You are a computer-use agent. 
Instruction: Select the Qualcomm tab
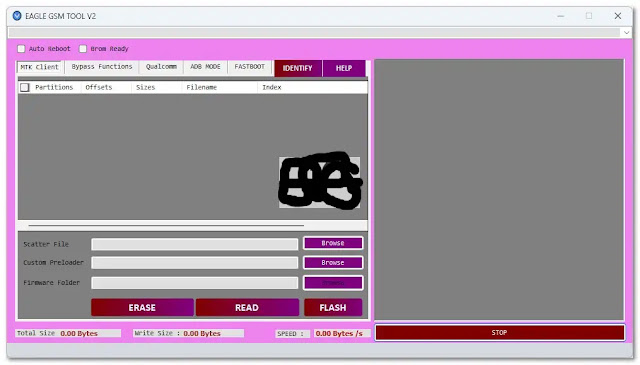point(161,67)
